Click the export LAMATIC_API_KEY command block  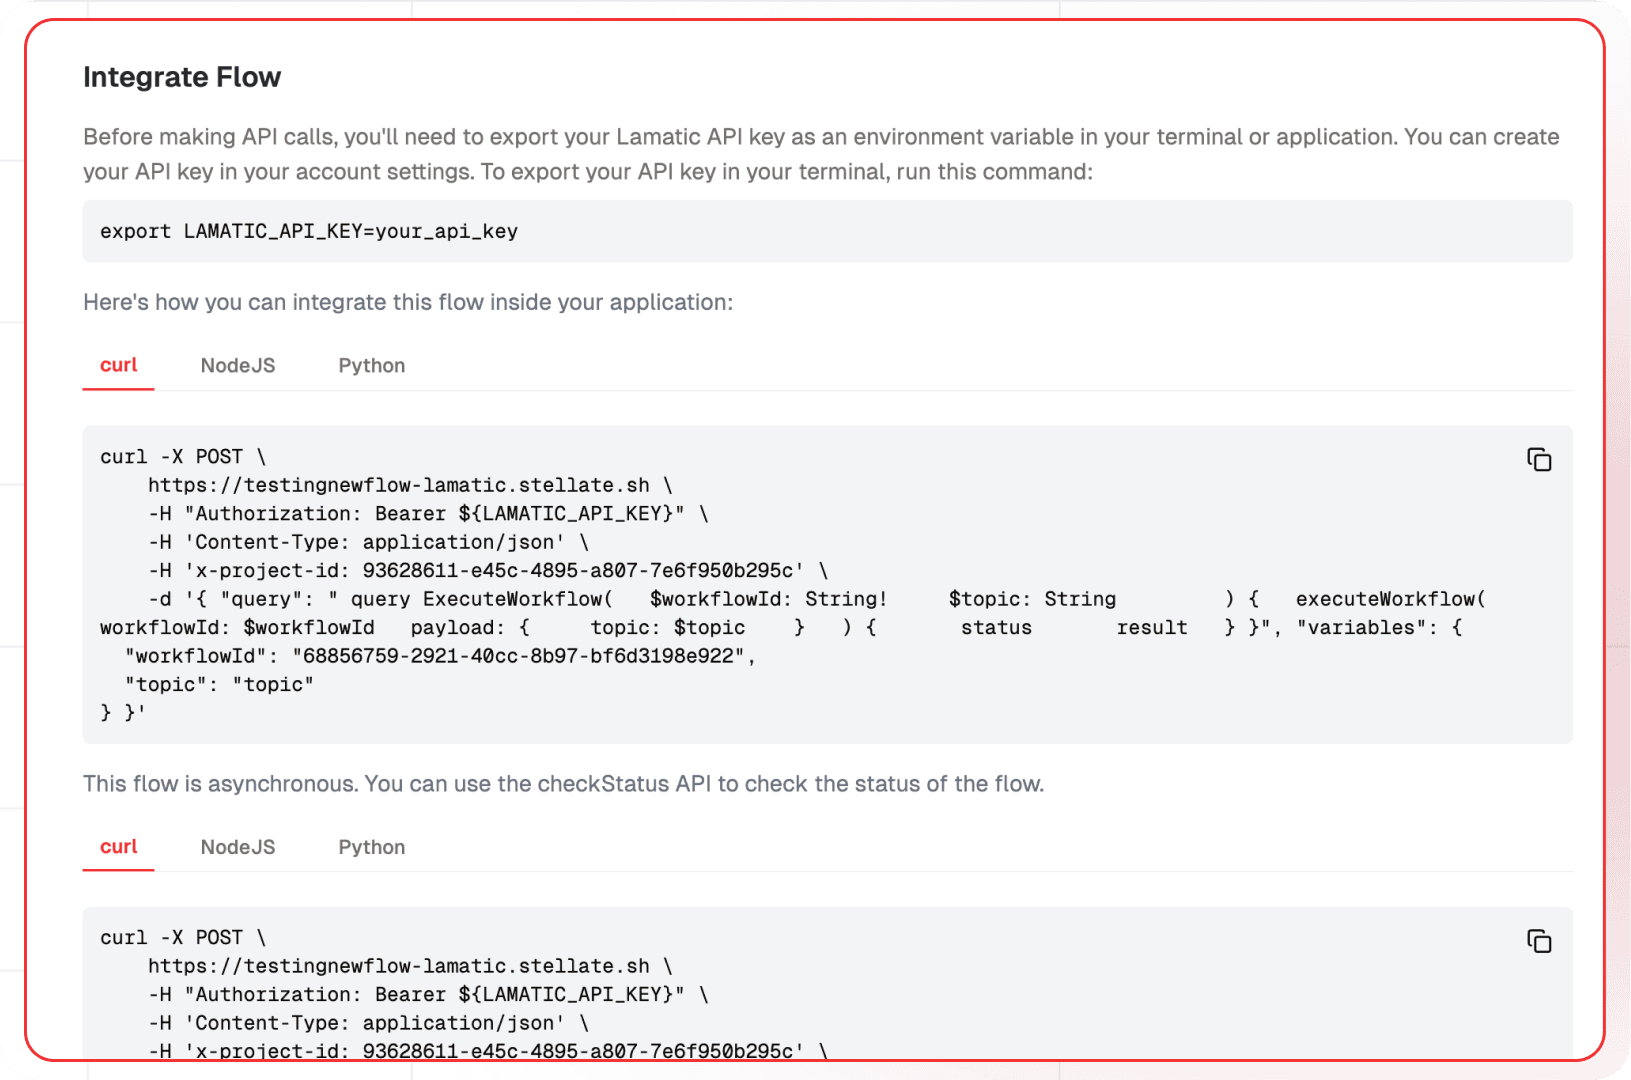[308, 232]
